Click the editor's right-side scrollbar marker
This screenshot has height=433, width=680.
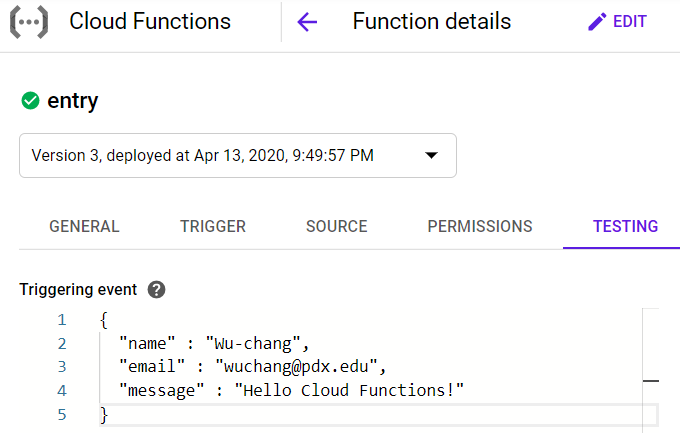[650, 381]
